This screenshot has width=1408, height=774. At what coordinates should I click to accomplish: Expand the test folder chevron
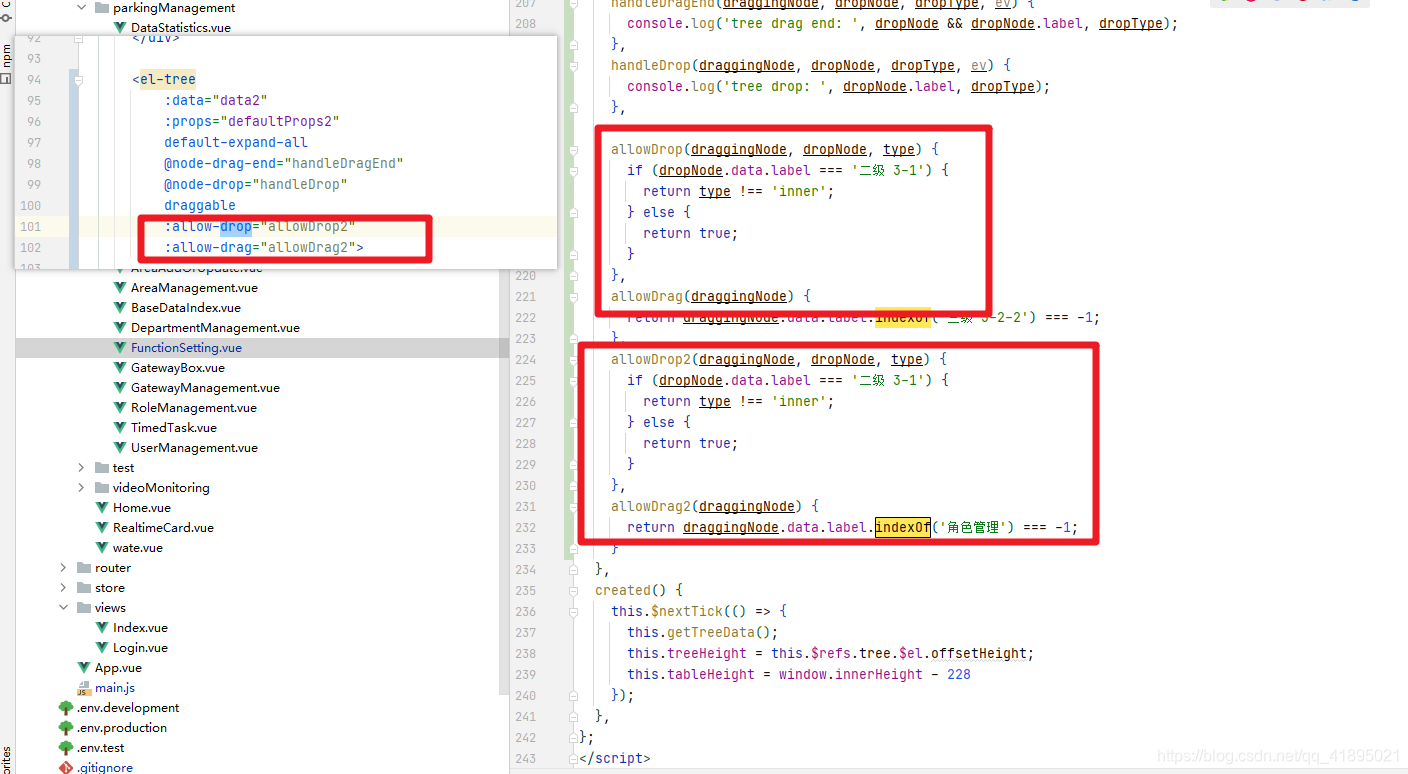point(81,468)
